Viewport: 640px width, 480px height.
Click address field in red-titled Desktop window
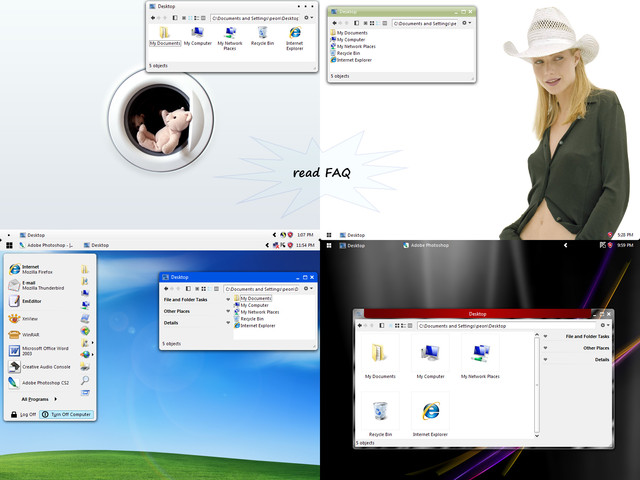coord(507,326)
